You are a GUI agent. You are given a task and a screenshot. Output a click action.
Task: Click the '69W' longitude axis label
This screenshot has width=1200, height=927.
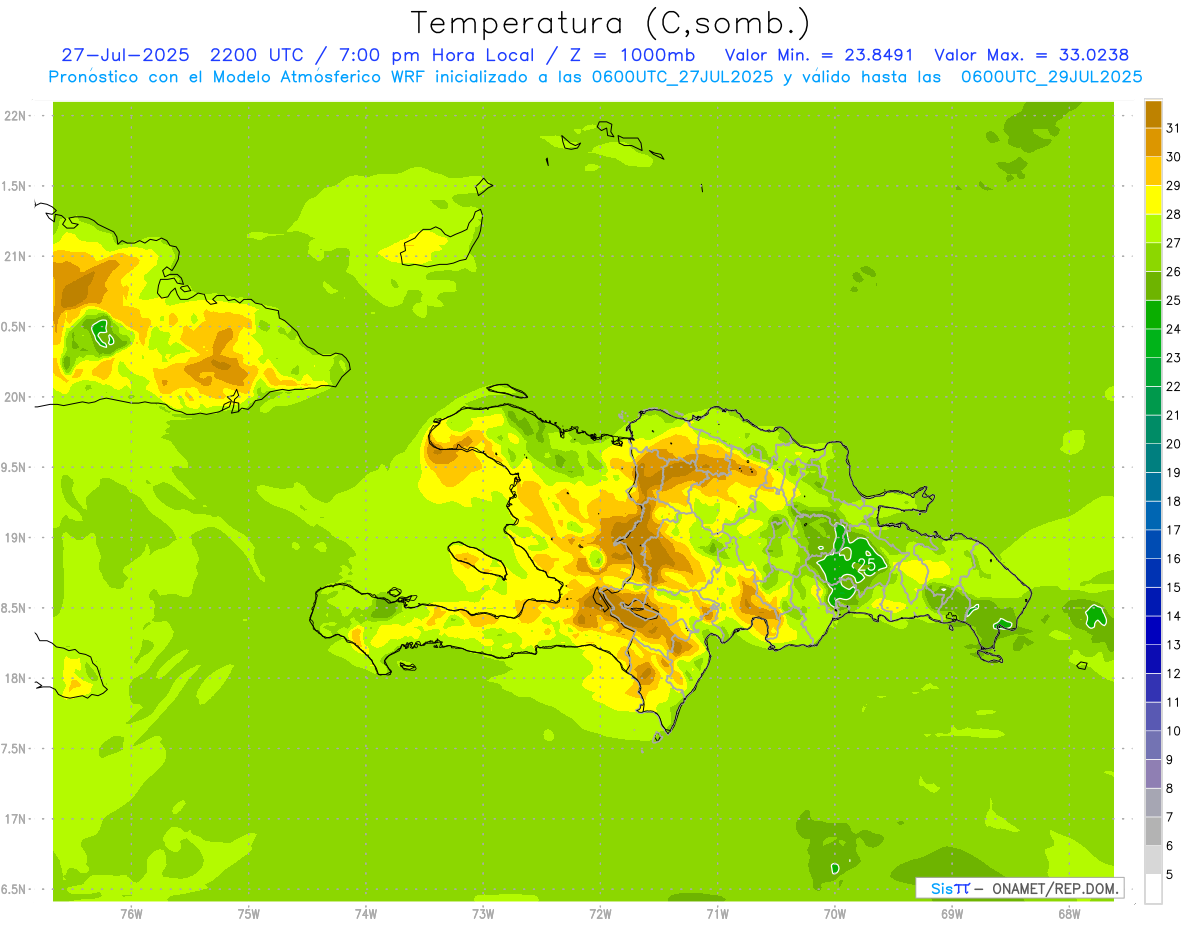(x=952, y=914)
